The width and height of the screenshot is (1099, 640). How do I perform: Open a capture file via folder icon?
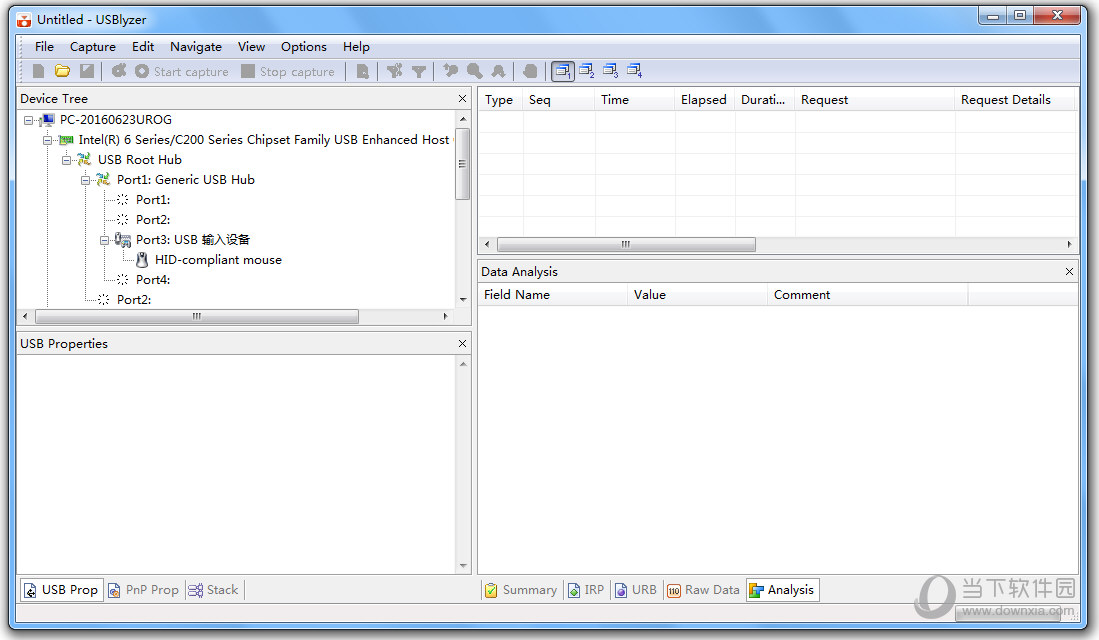pos(62,71)
